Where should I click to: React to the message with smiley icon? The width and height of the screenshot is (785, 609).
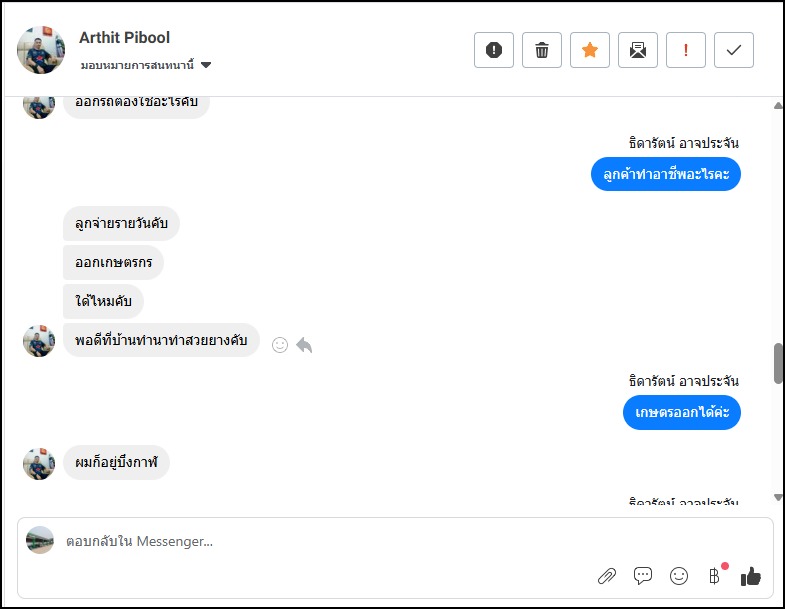pos(280,345)
